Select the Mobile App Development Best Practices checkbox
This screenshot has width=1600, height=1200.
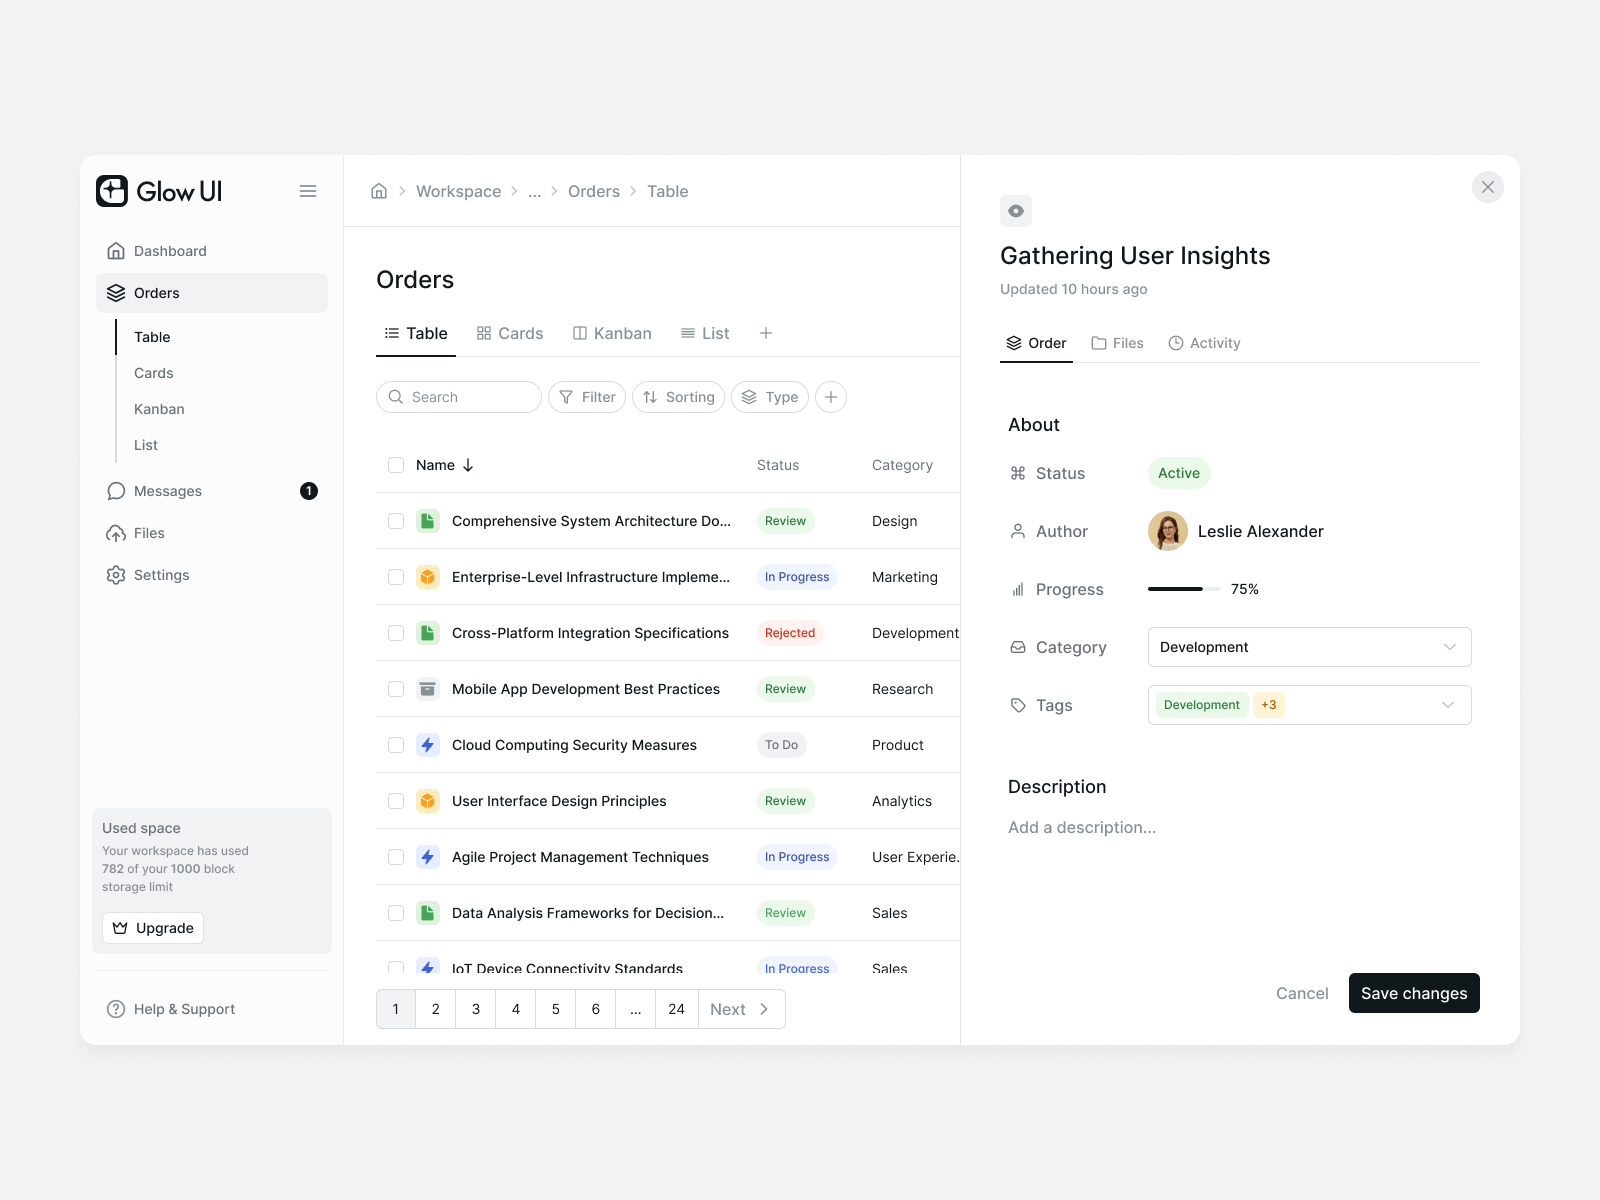396,689
